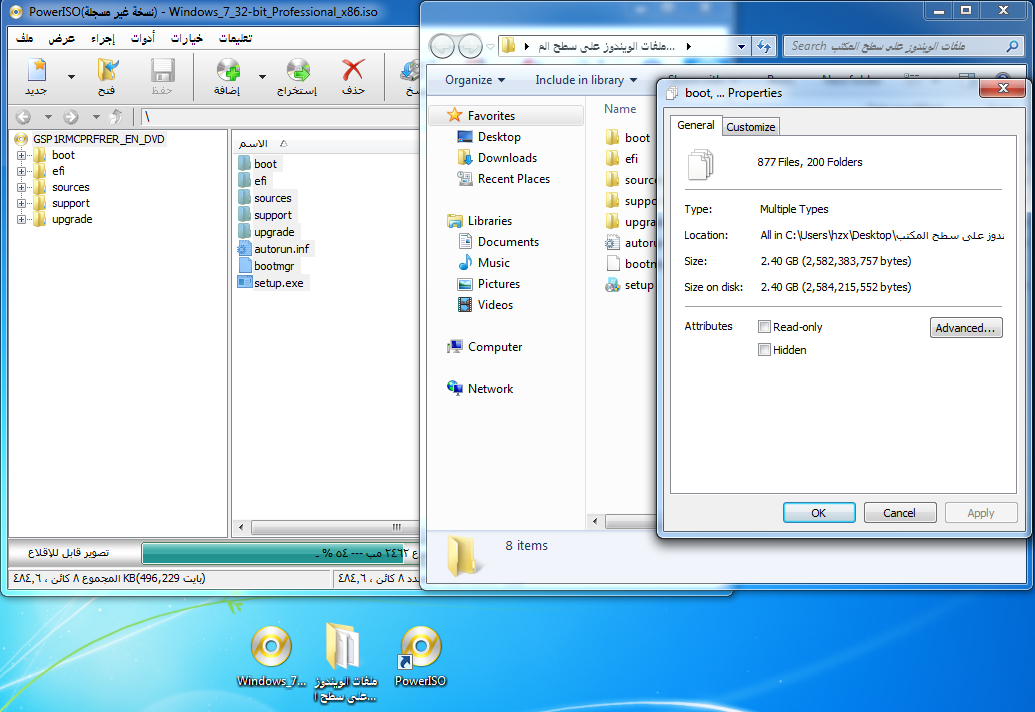1035x712 pixels.
Task: Click the Open (فتح) toolbar icon in PowerISO
Action: [107, 77]
